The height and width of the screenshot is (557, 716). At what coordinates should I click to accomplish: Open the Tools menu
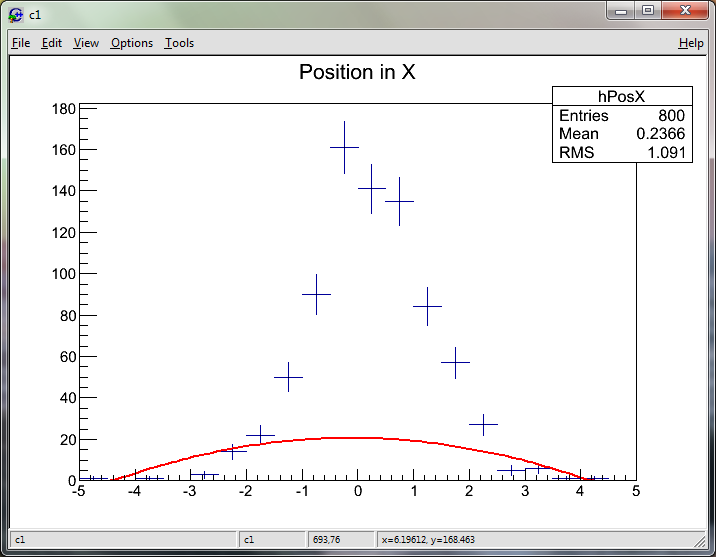pyautogui.click(x=179, y=43)
